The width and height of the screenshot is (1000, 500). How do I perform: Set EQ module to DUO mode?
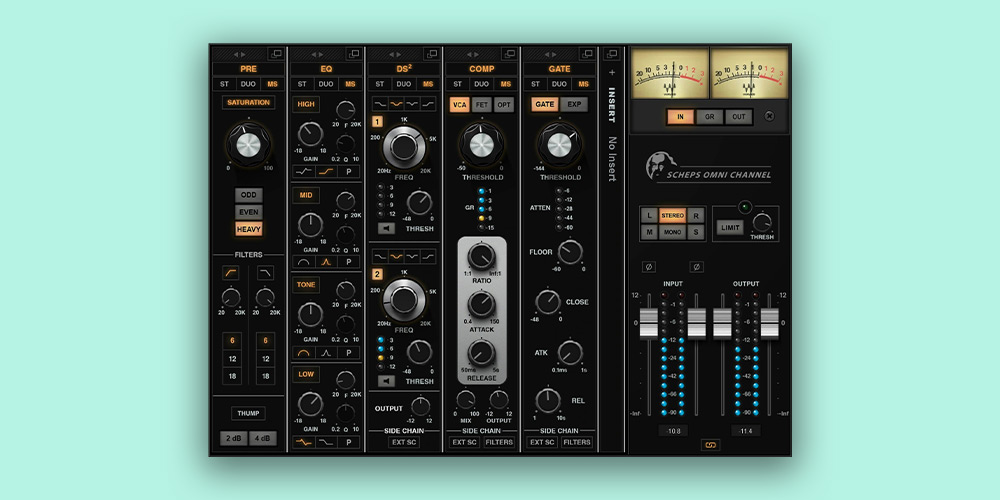tap(326, 84)
